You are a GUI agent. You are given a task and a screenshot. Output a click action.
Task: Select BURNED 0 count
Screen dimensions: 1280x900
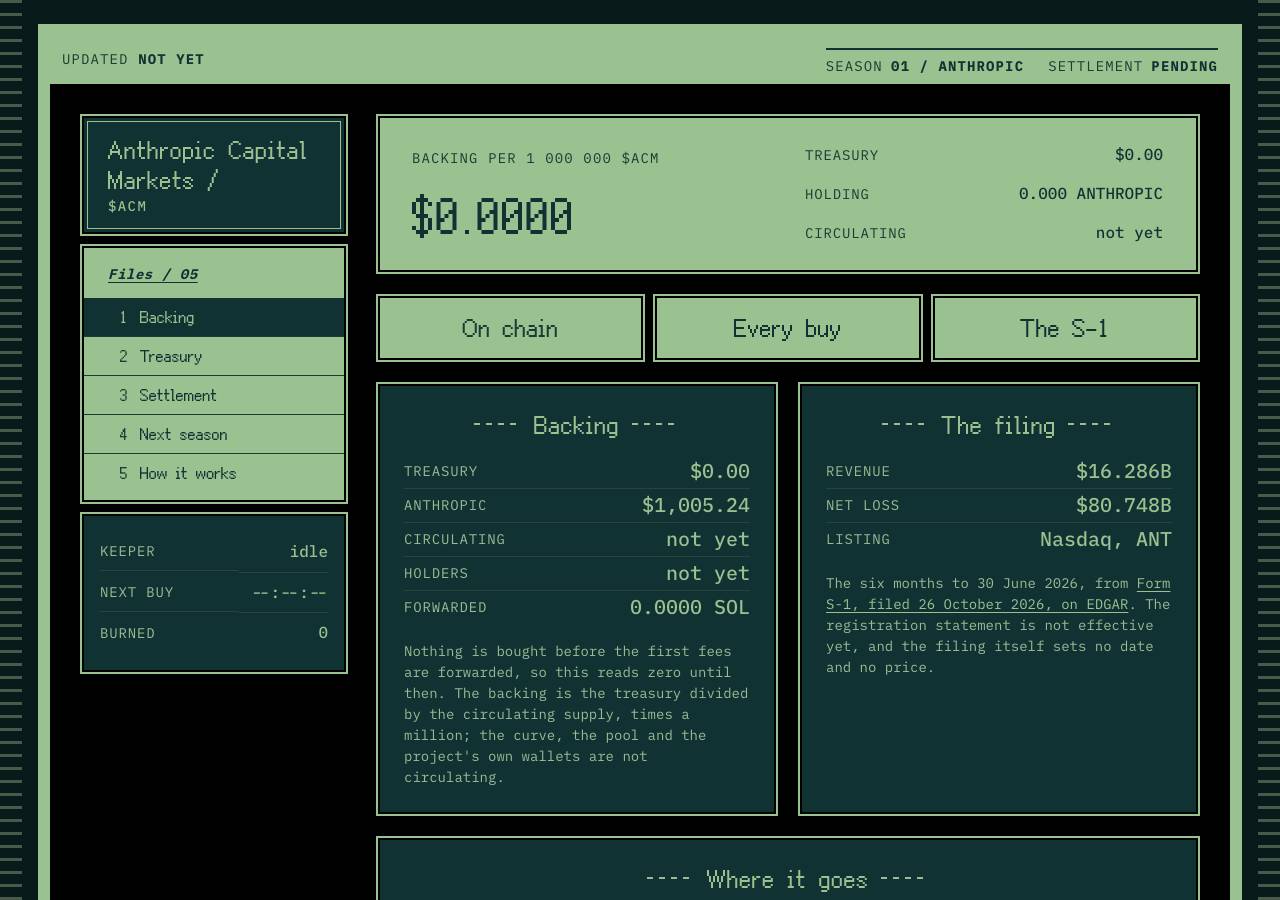pos(323,632)
